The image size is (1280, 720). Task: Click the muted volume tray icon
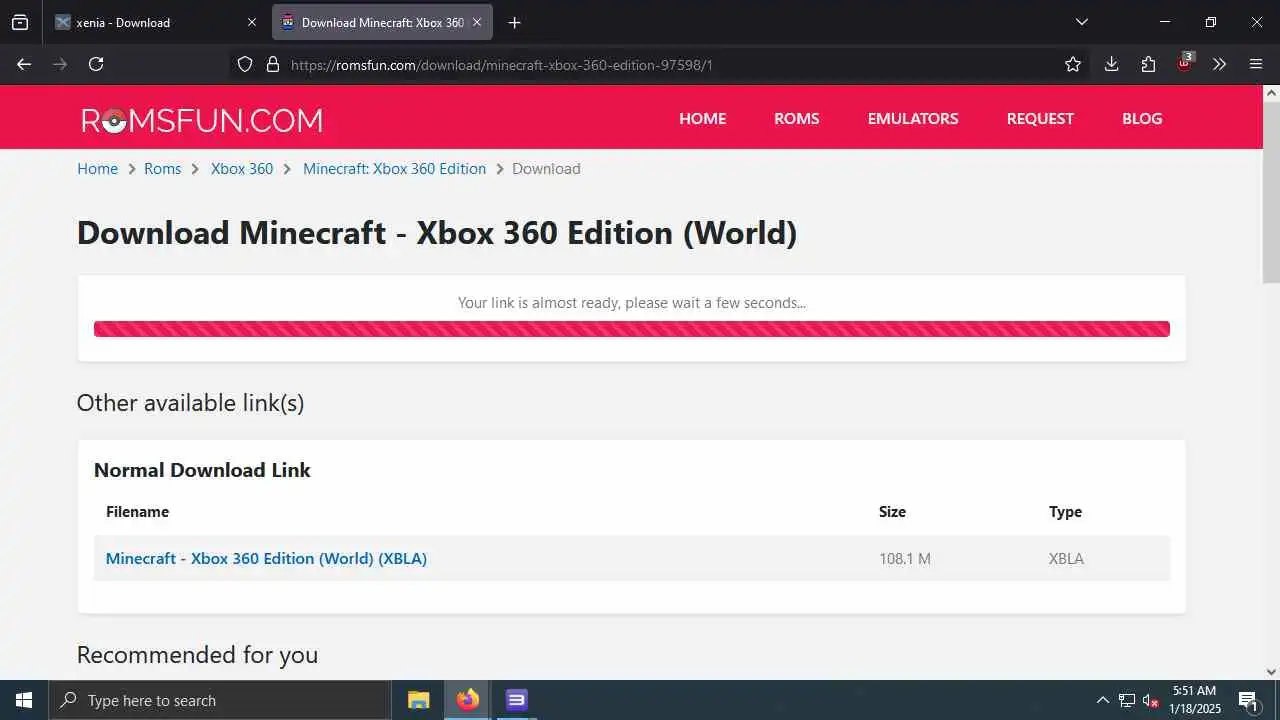pyautogui.click(x=1150, y=700)
